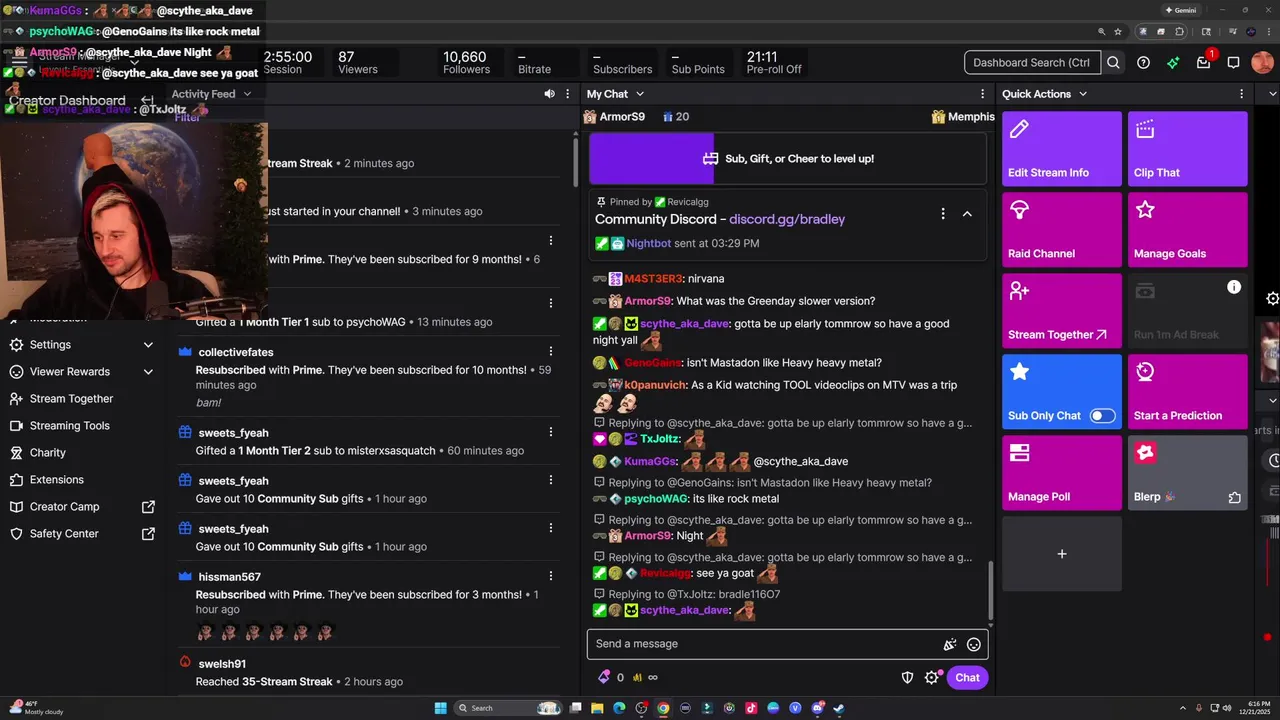Open the user avatar menu

pyautogui.click(x=1263, y=62)
